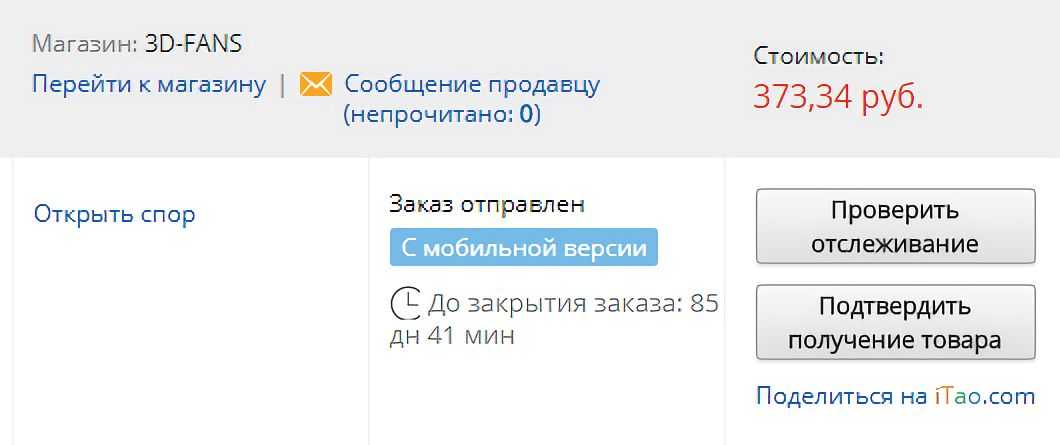Click the blue С мобильной версии badge

click(524, 248)
